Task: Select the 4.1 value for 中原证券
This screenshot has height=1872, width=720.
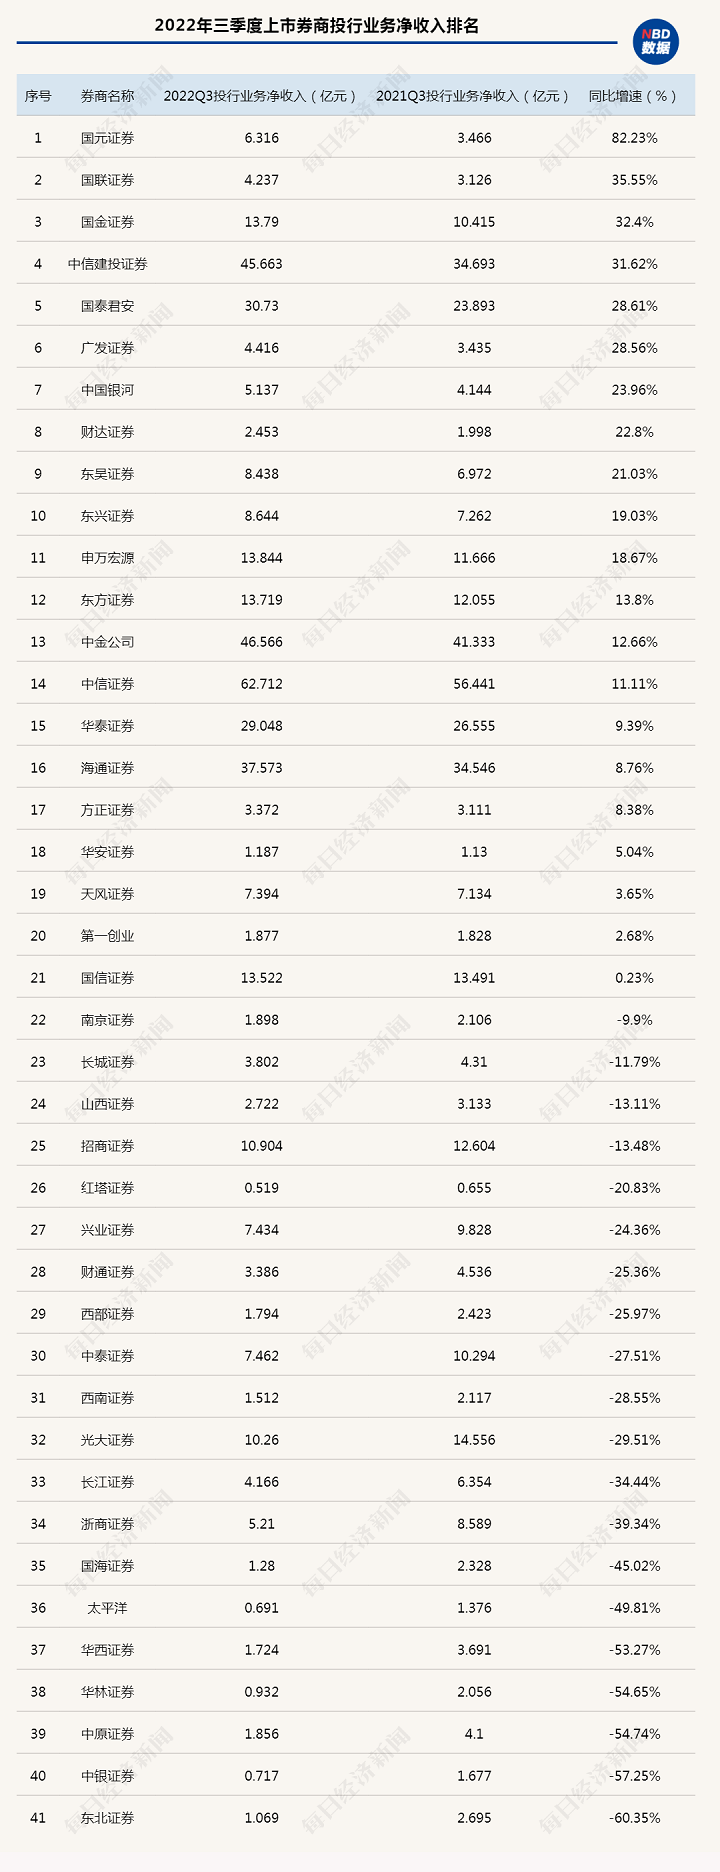Action: point(474,1734)
